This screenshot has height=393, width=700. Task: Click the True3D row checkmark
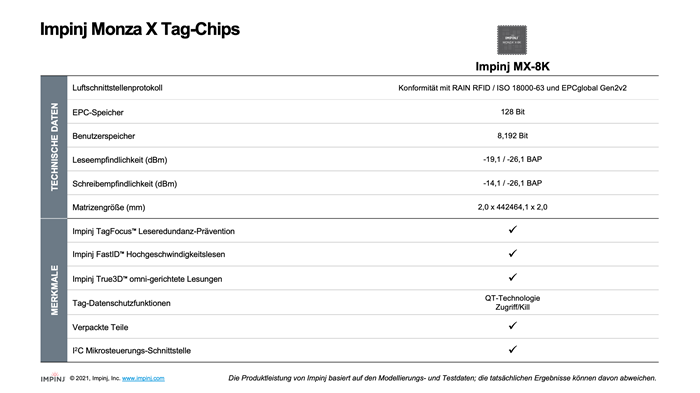pos(512,277)
